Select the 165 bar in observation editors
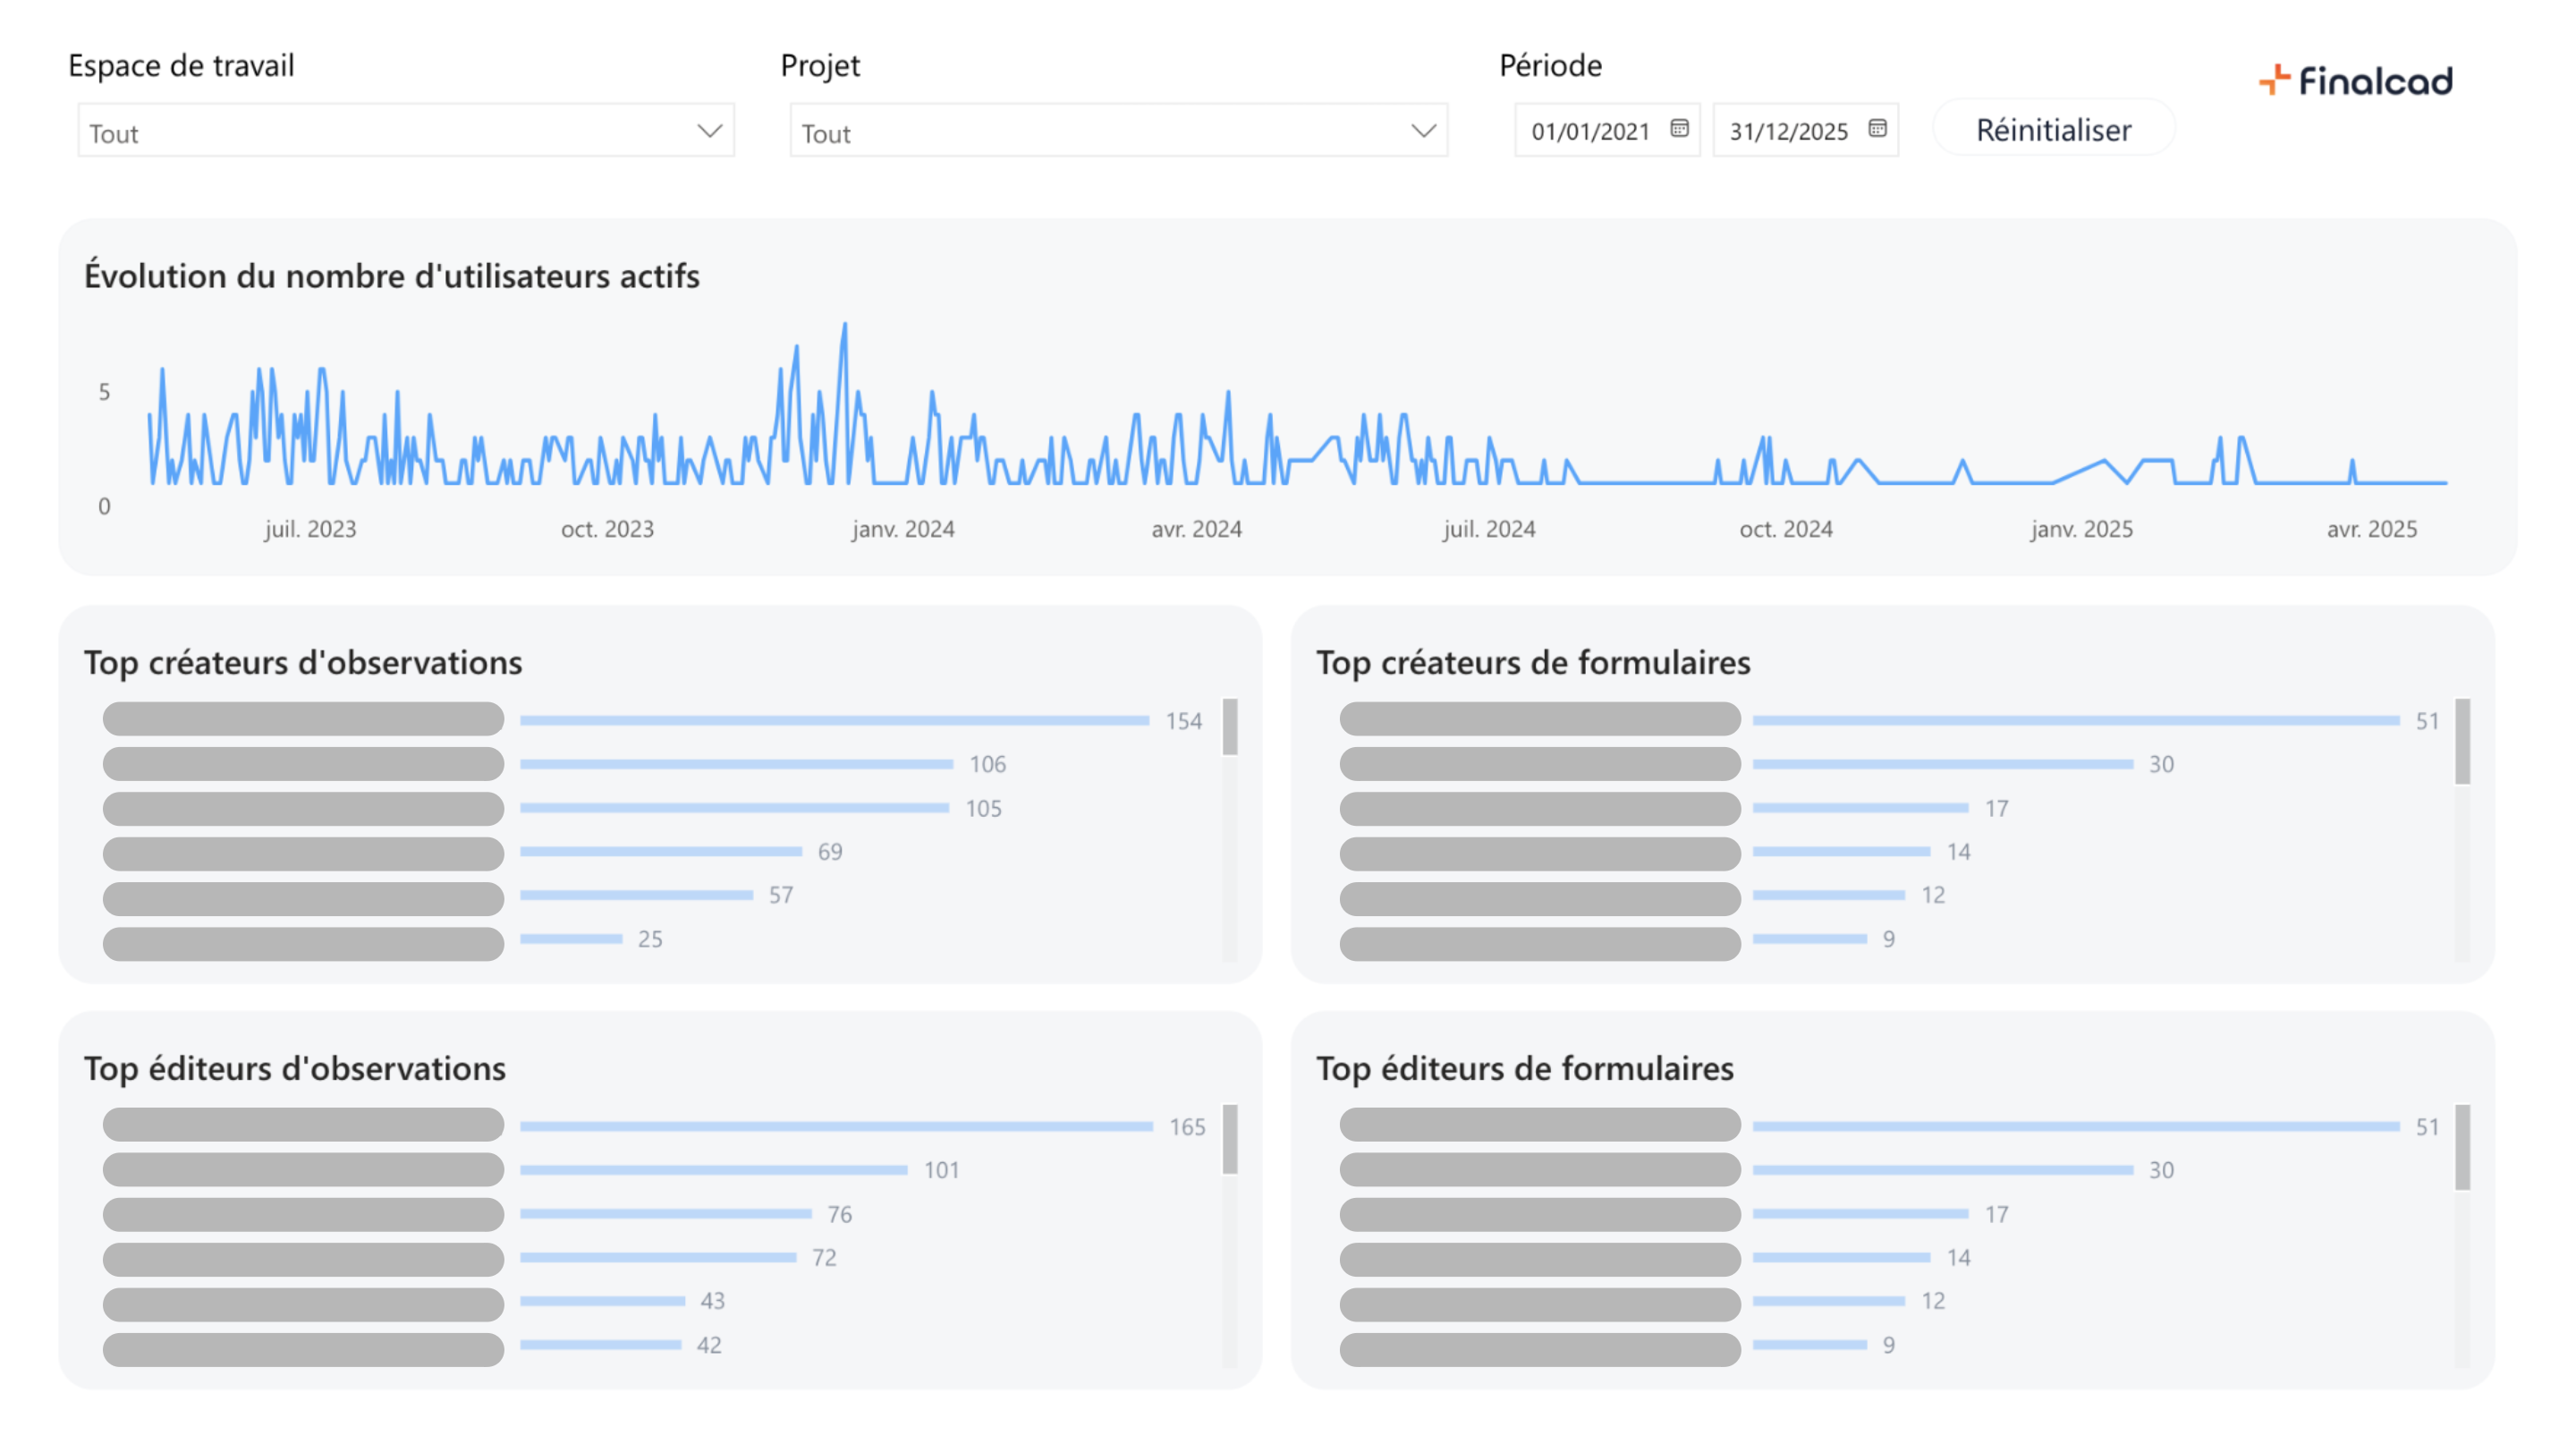2576x1444 pixels. coord(835,1126)
